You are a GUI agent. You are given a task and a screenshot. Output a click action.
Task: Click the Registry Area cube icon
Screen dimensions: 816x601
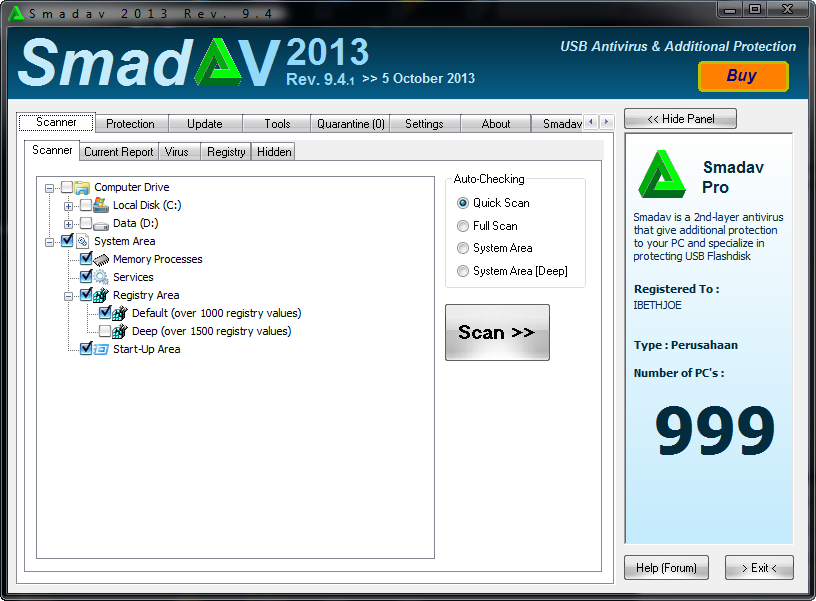(101, 295)
